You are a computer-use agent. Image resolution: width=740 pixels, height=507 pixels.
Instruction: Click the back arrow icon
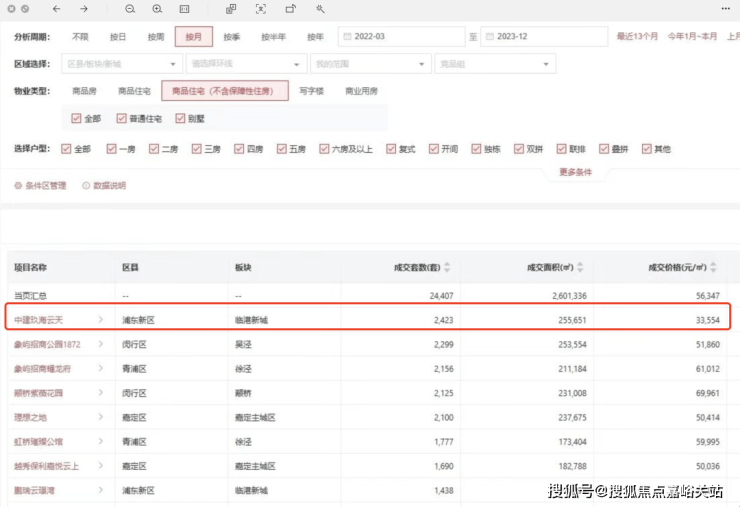(x=57, y=9)
